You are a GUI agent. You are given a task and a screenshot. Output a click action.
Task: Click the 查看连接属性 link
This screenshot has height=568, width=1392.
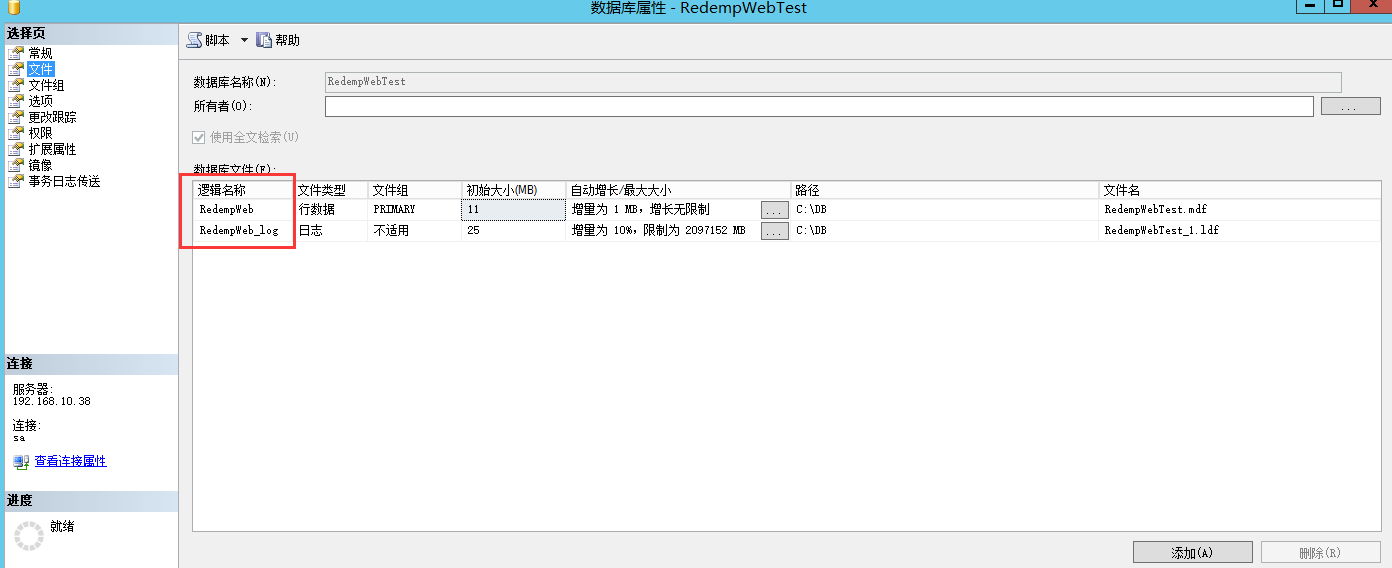70,461
